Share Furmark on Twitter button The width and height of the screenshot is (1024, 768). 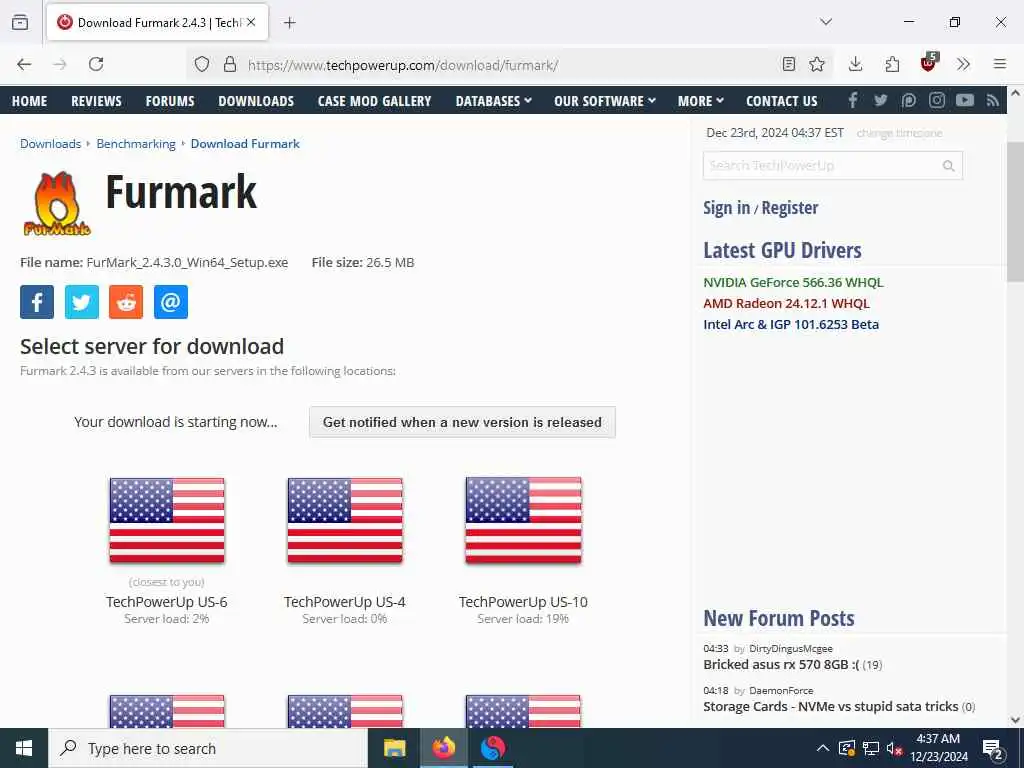(x=82, y=302)
